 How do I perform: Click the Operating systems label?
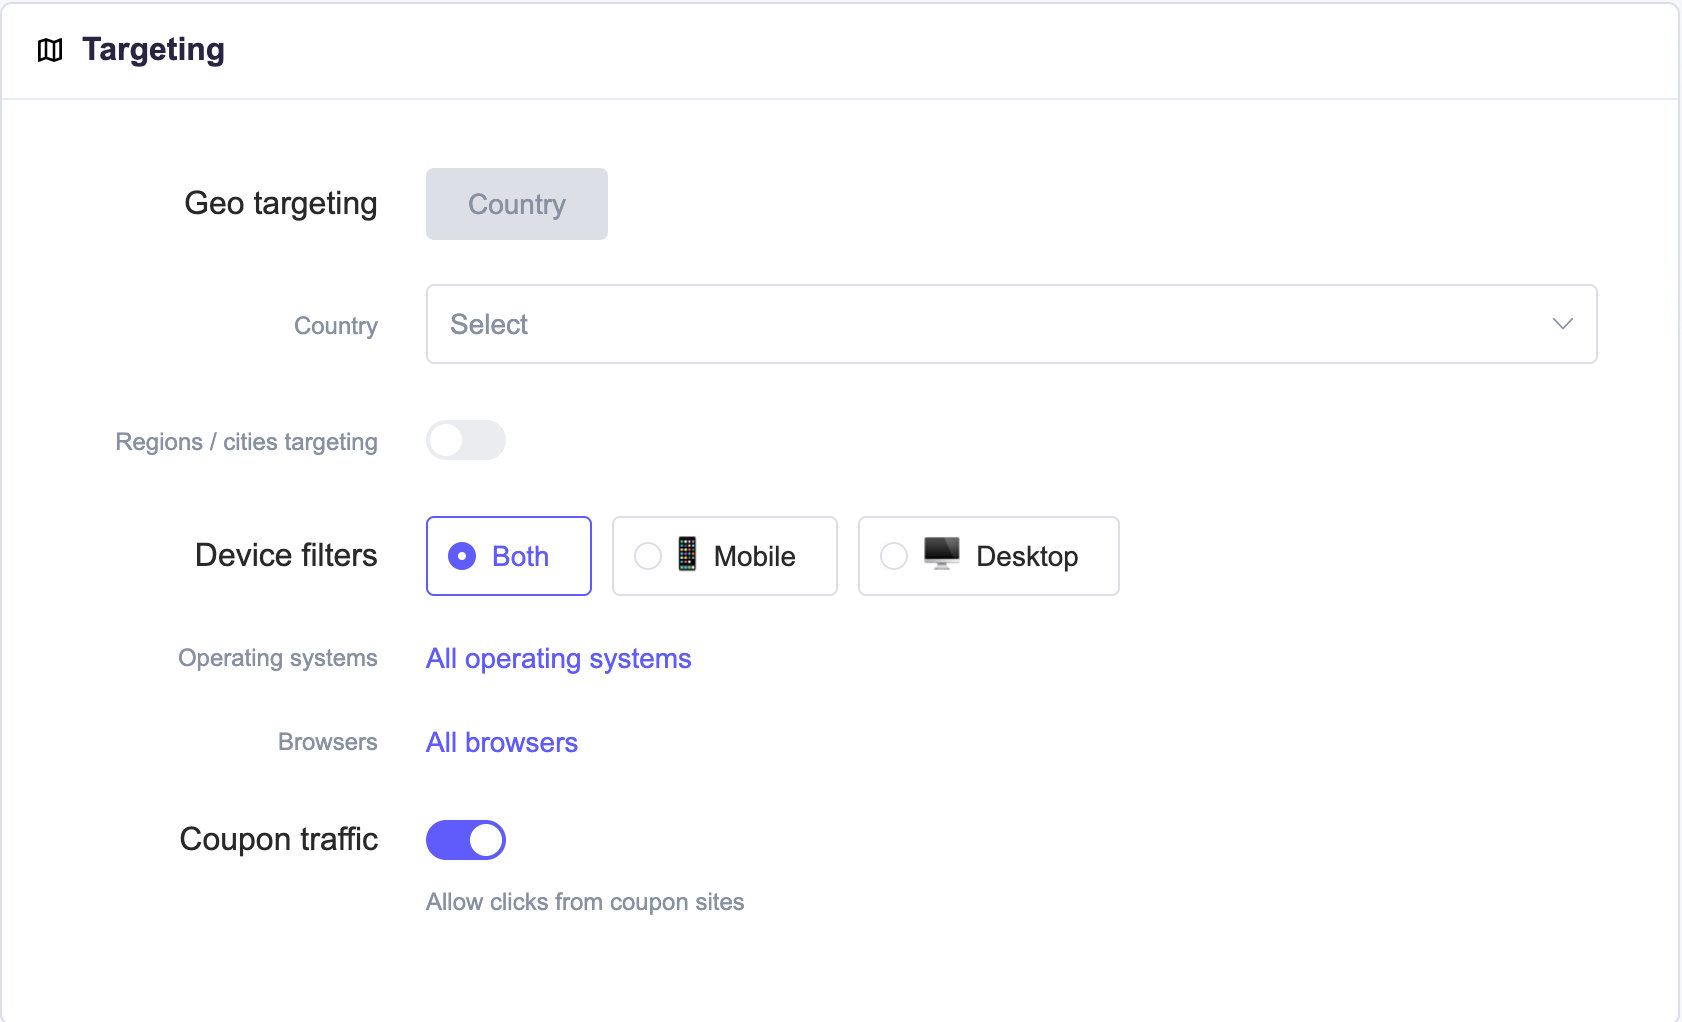[x=278, y=659]
